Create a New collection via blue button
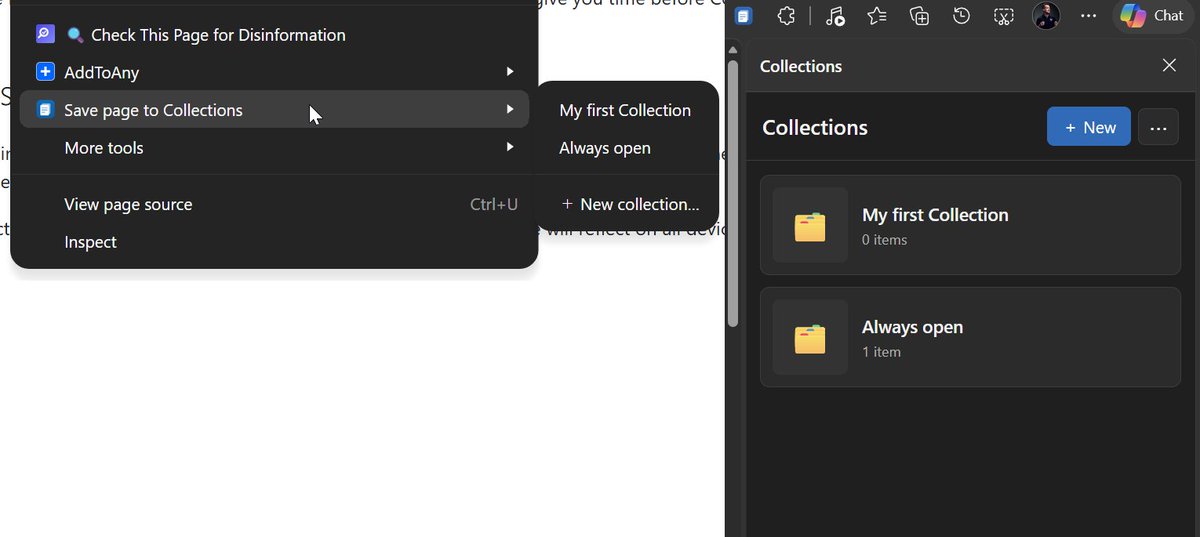The width and height of the screenshot is (1200, 537). [1089, 127]
